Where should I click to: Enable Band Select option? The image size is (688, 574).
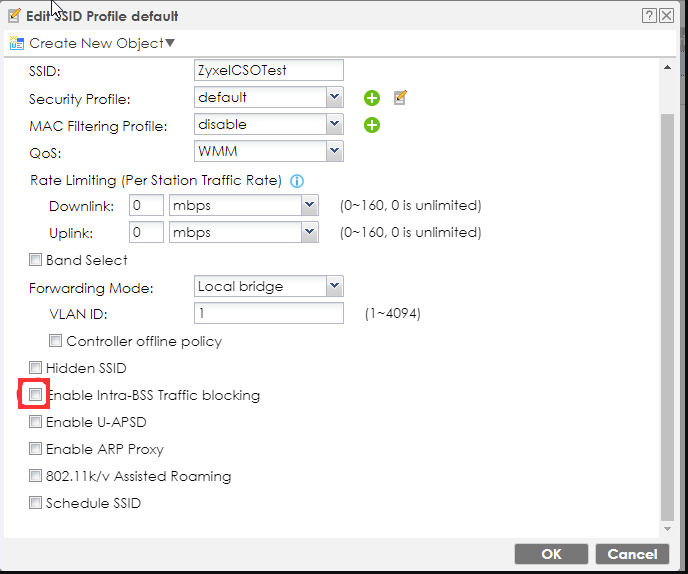pos(36,260)
